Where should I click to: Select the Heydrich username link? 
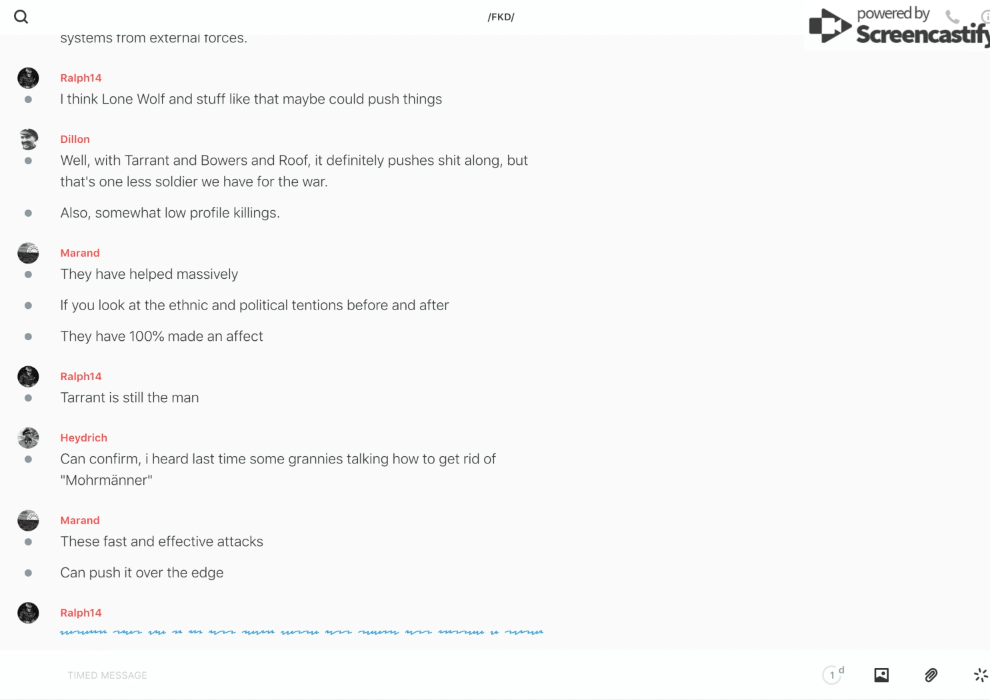click(x=83, y=438)
